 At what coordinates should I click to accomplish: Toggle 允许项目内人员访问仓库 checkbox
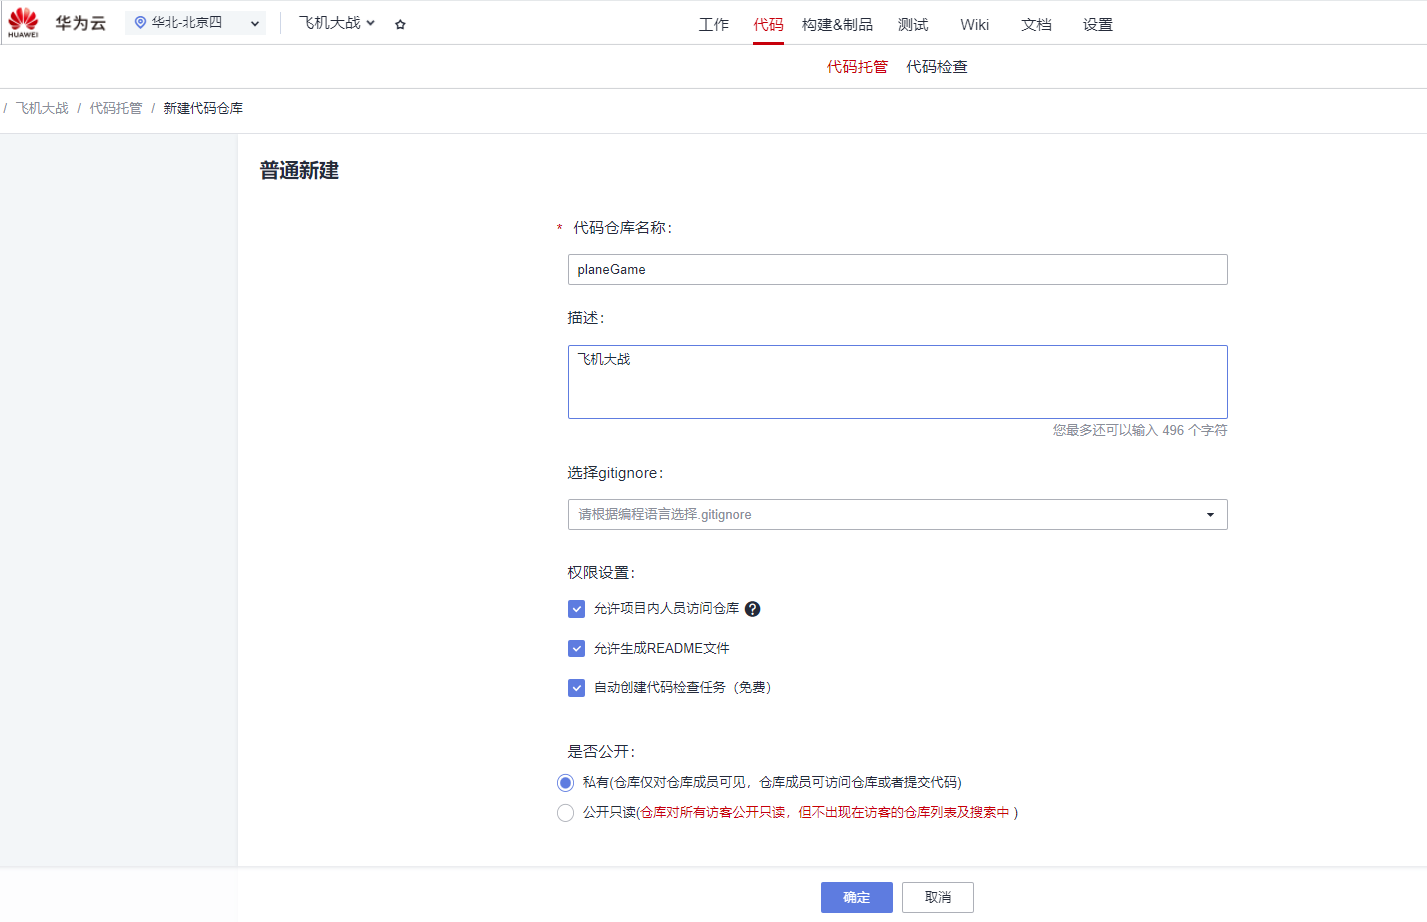(576, 609)
